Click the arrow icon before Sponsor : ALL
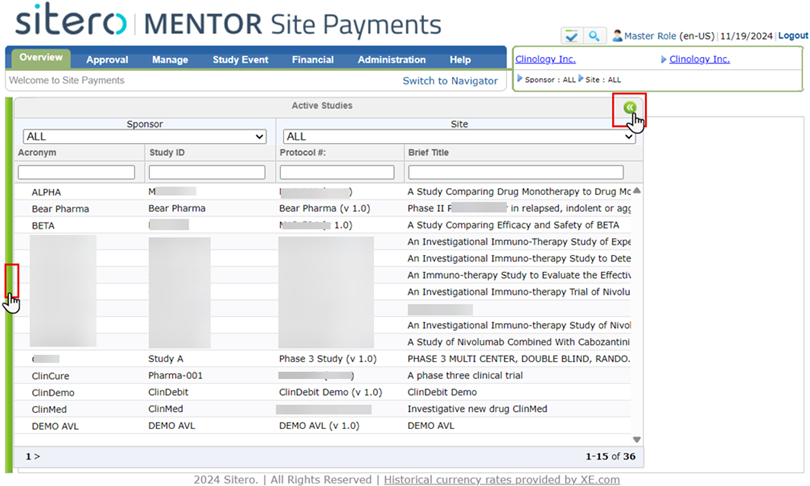This screenshot has height=486, width=810. pos(520,79)
